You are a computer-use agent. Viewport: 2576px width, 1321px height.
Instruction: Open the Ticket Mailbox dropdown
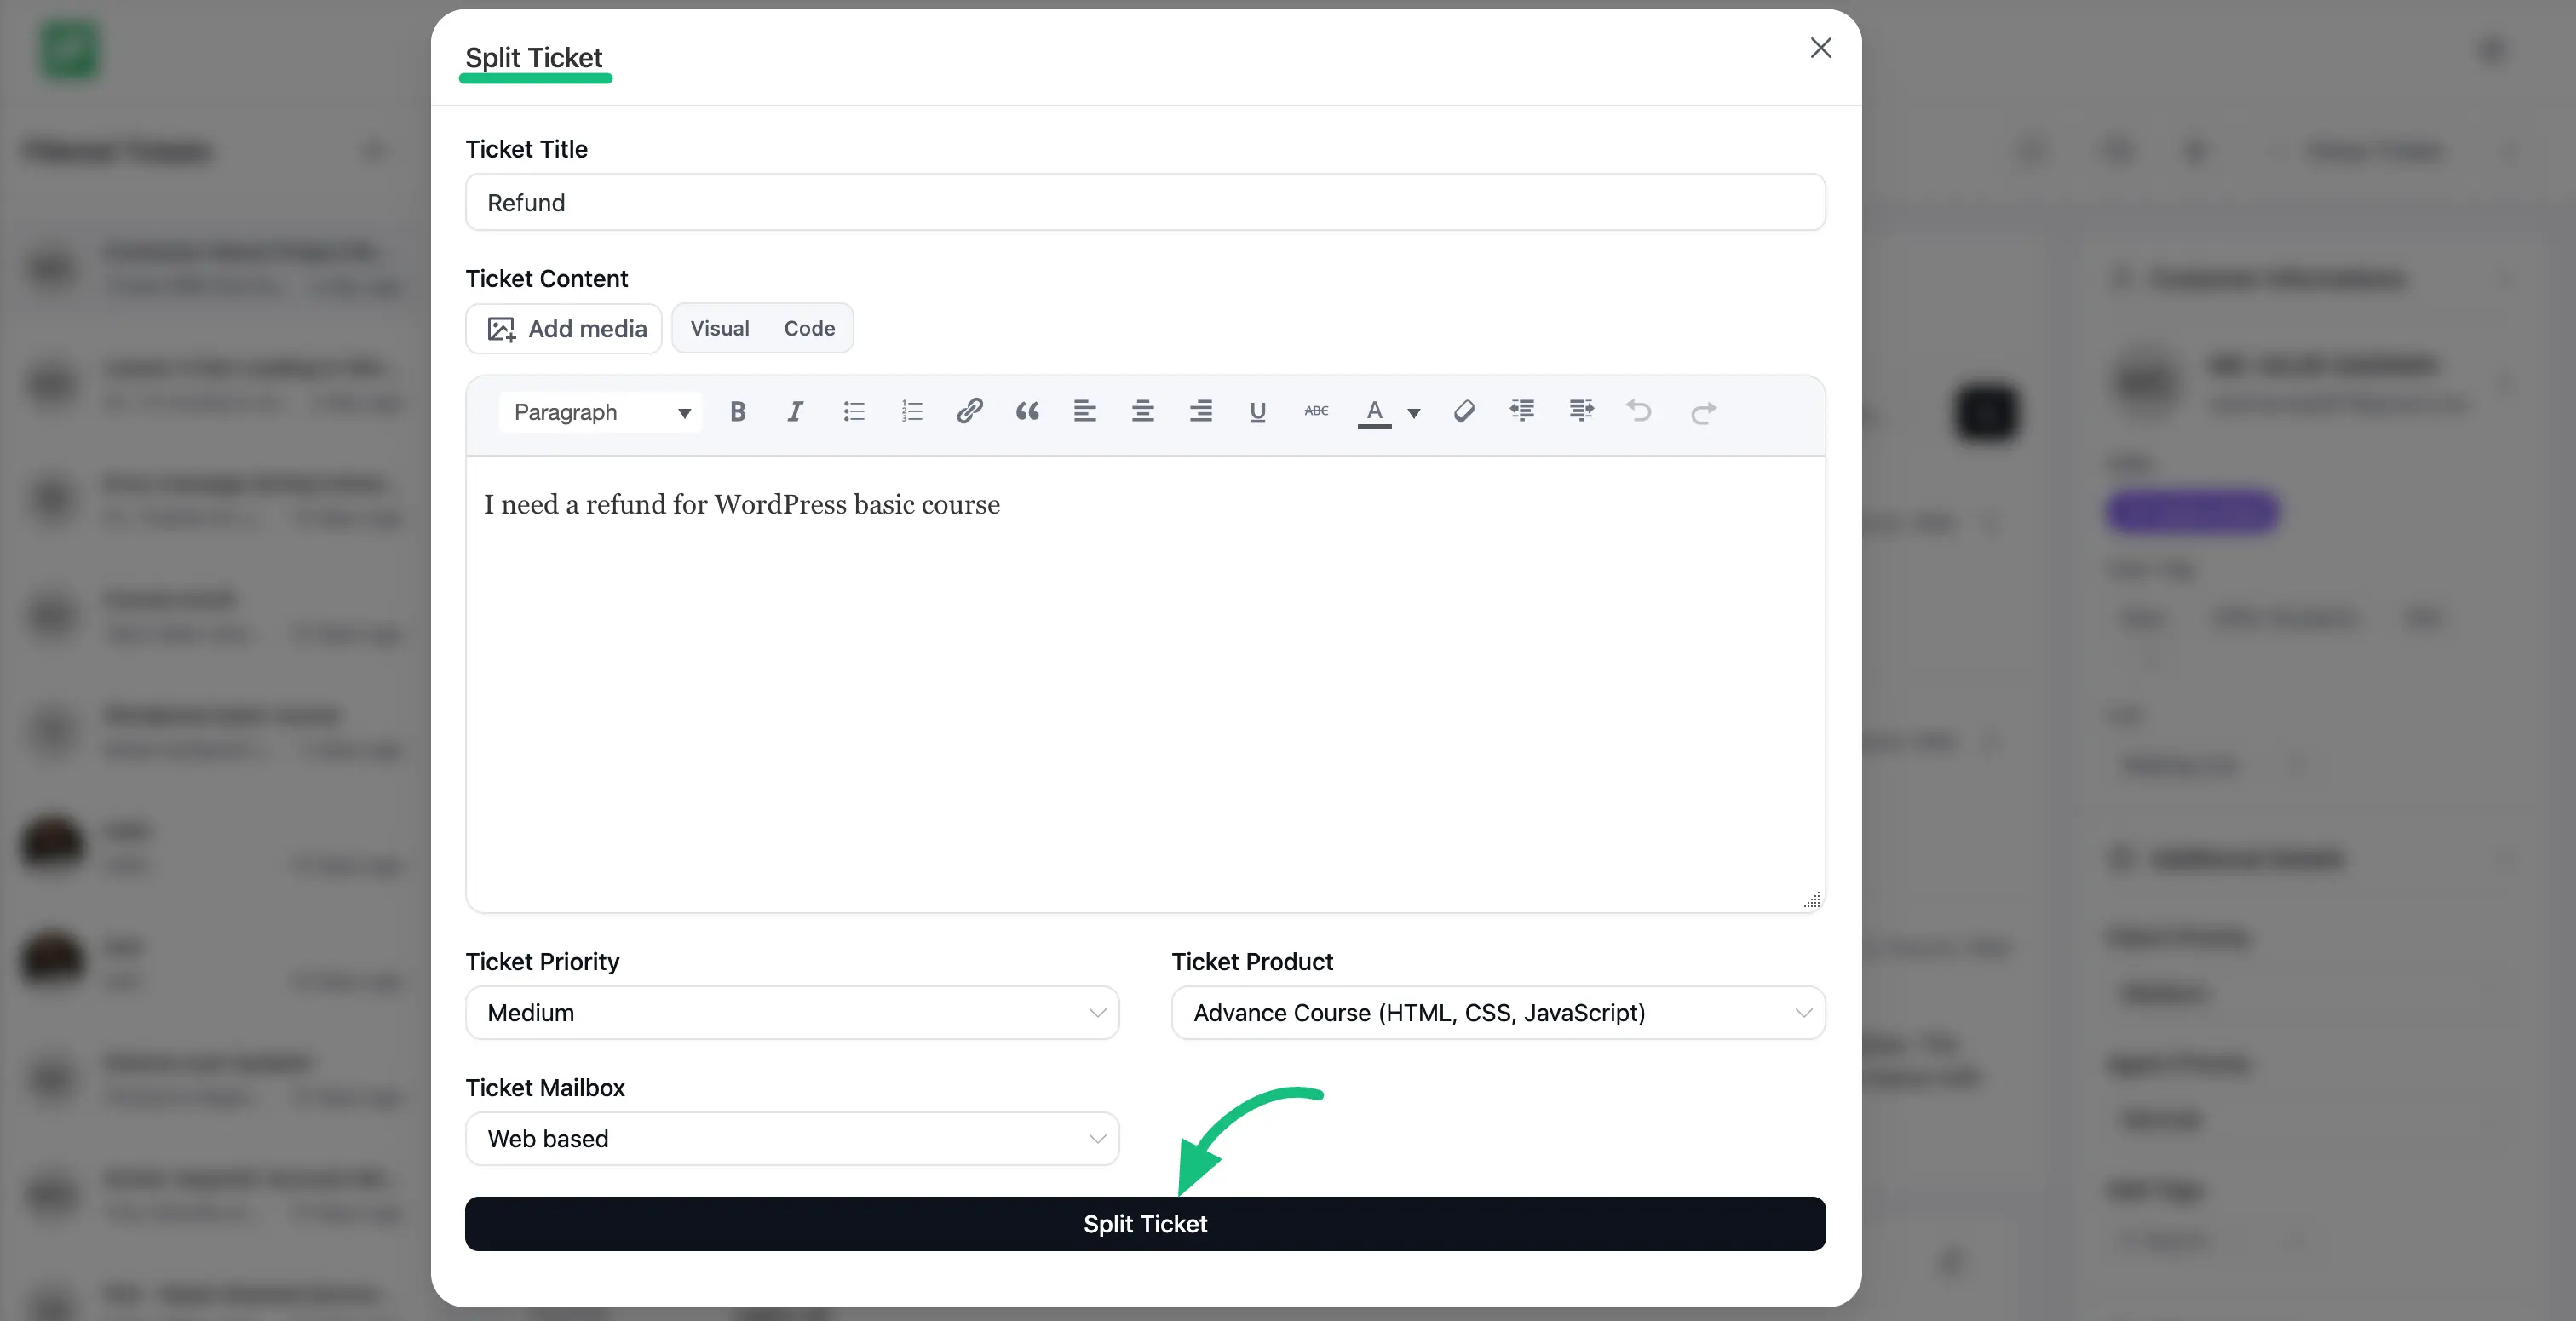point(792,1138)
